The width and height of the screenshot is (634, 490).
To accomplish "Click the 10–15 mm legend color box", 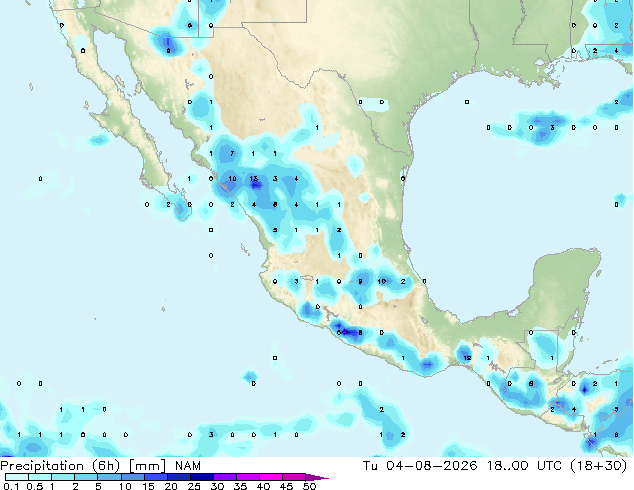I will pyautogui.click(x=133, y=477).
